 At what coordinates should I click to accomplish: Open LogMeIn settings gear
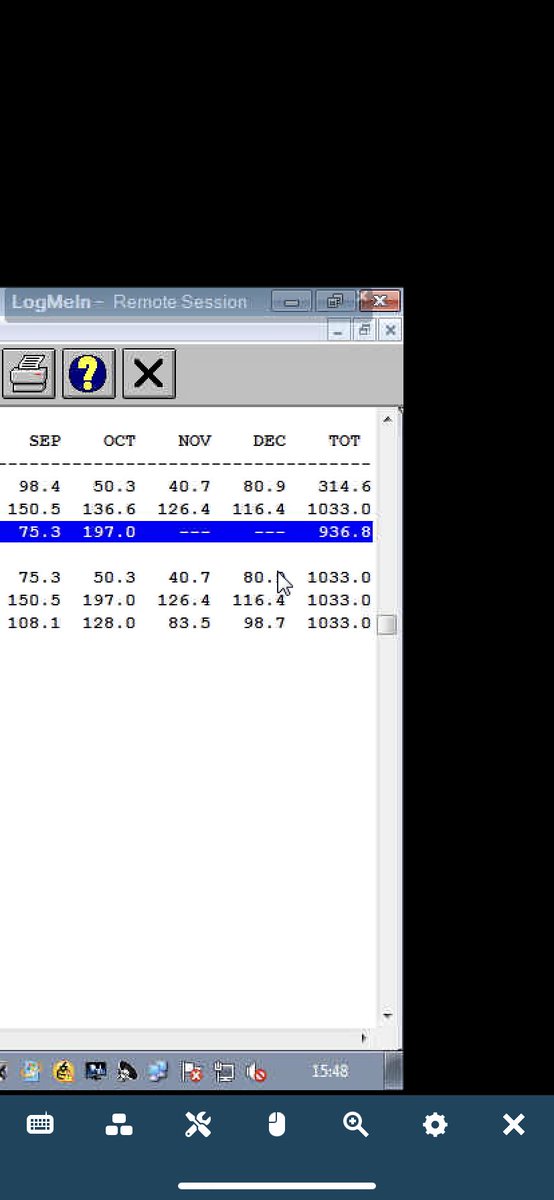coord(435,1125)
